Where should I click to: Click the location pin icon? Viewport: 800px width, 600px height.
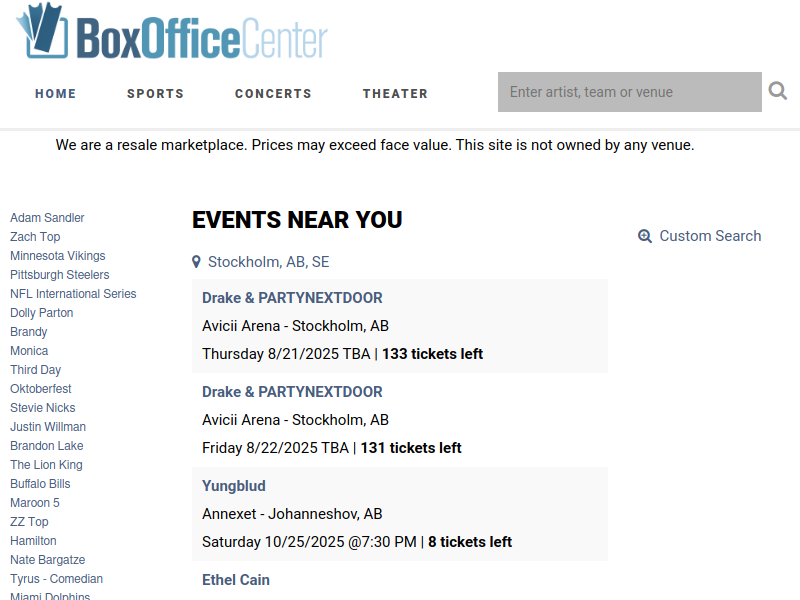click(196, 262)
